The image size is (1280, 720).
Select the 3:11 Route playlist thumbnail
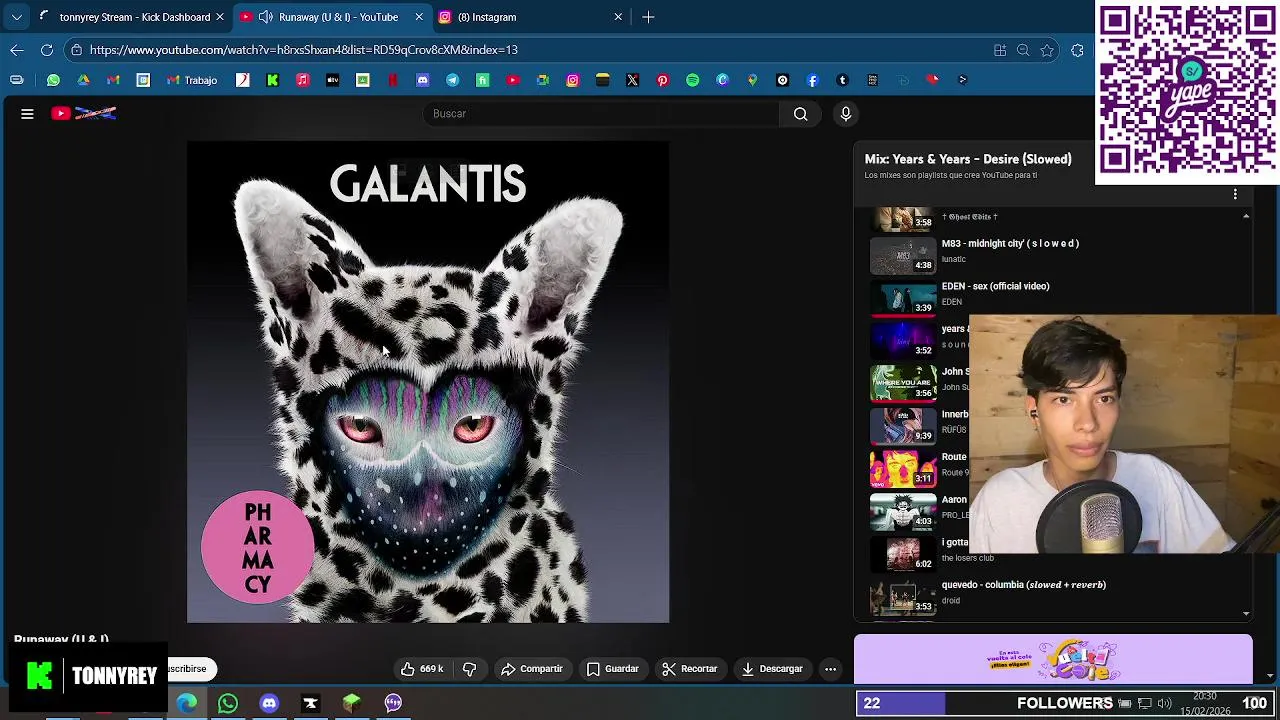(x=903, y=469)
